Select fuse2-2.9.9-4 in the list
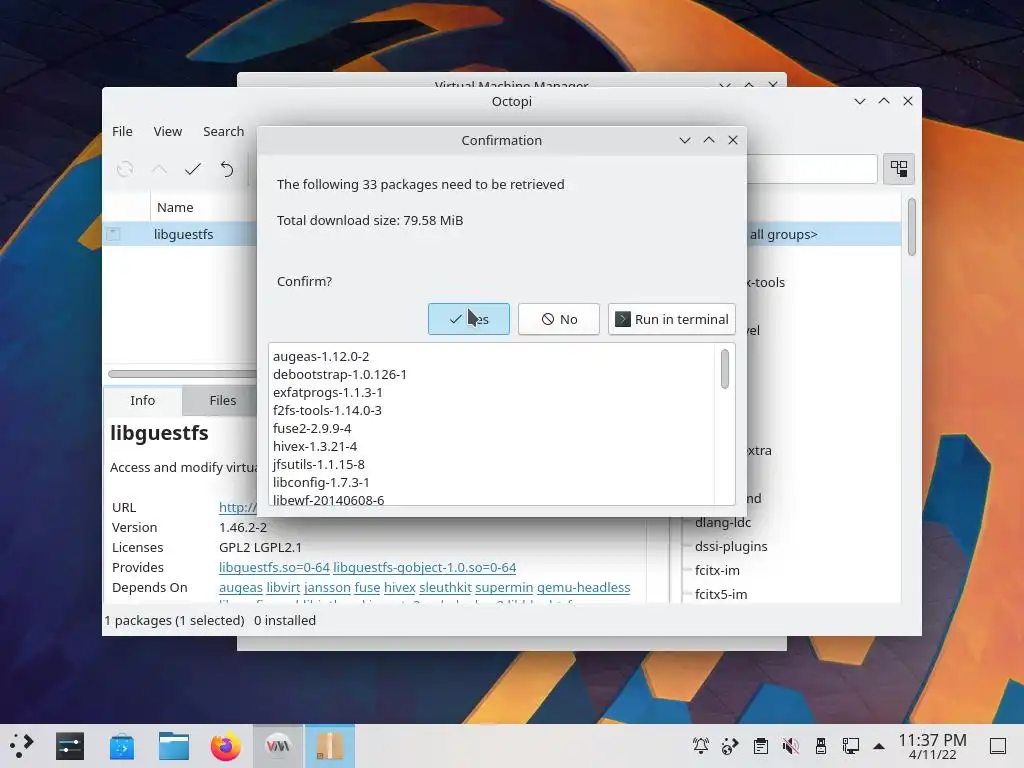The image size is (1024, 768). coord(312,428)
